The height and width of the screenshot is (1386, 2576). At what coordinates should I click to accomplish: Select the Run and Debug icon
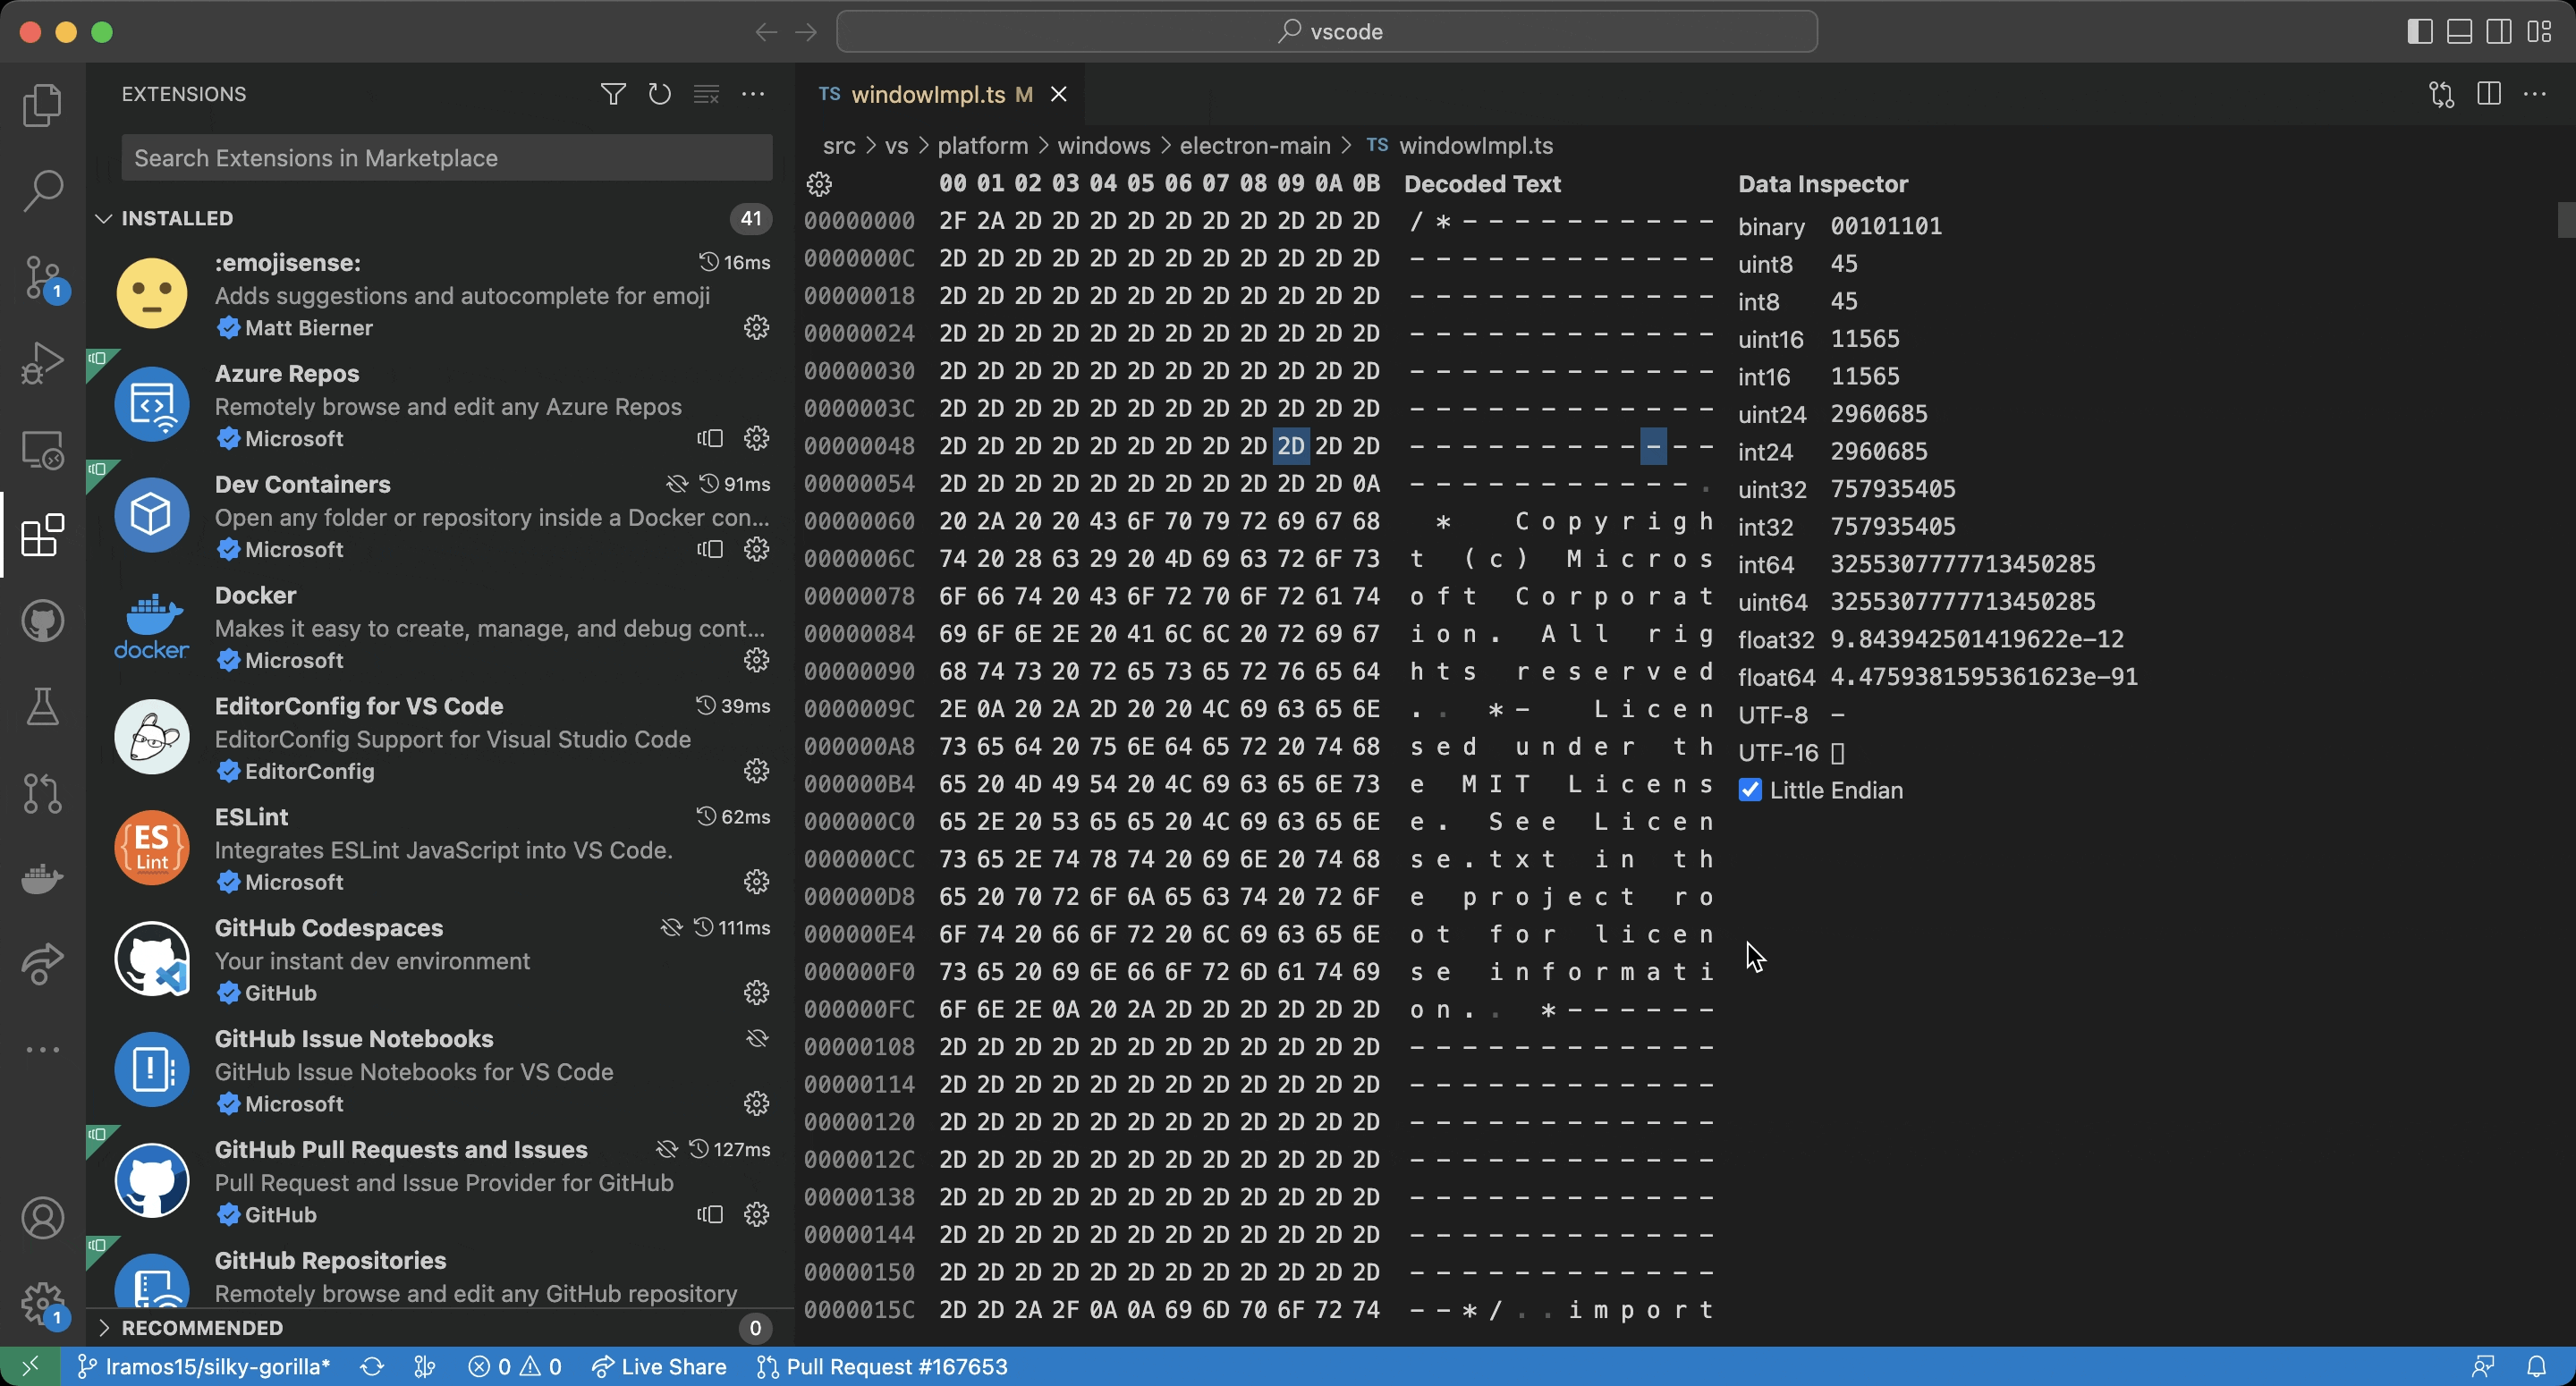tap(42, 362)
